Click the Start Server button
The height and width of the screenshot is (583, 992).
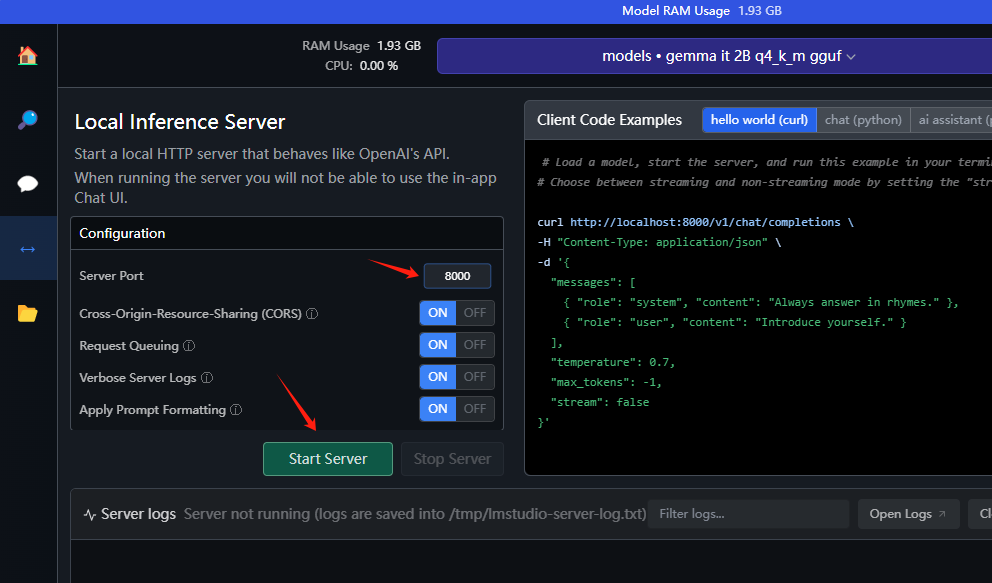[328, 459]
